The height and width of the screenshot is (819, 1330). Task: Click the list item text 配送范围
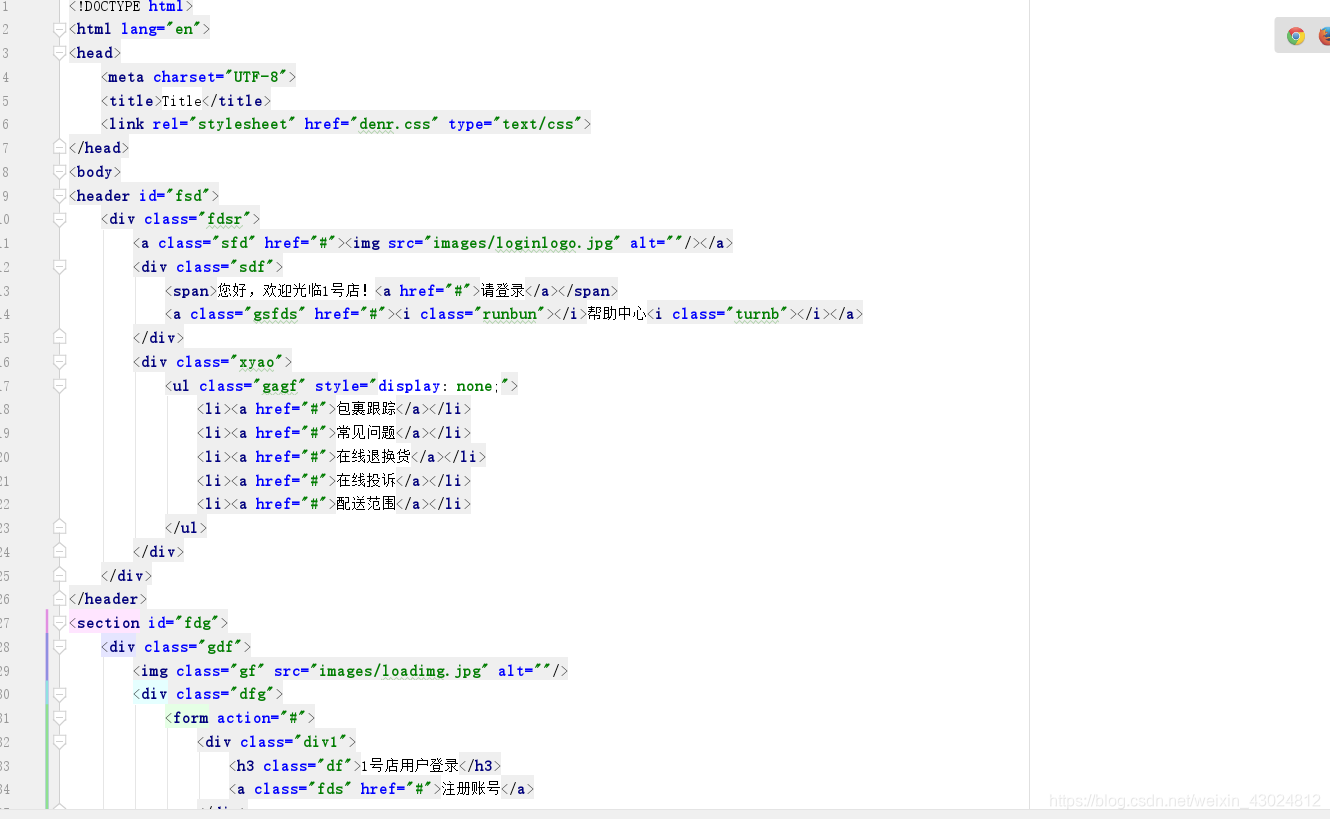(x=366, y=504)
